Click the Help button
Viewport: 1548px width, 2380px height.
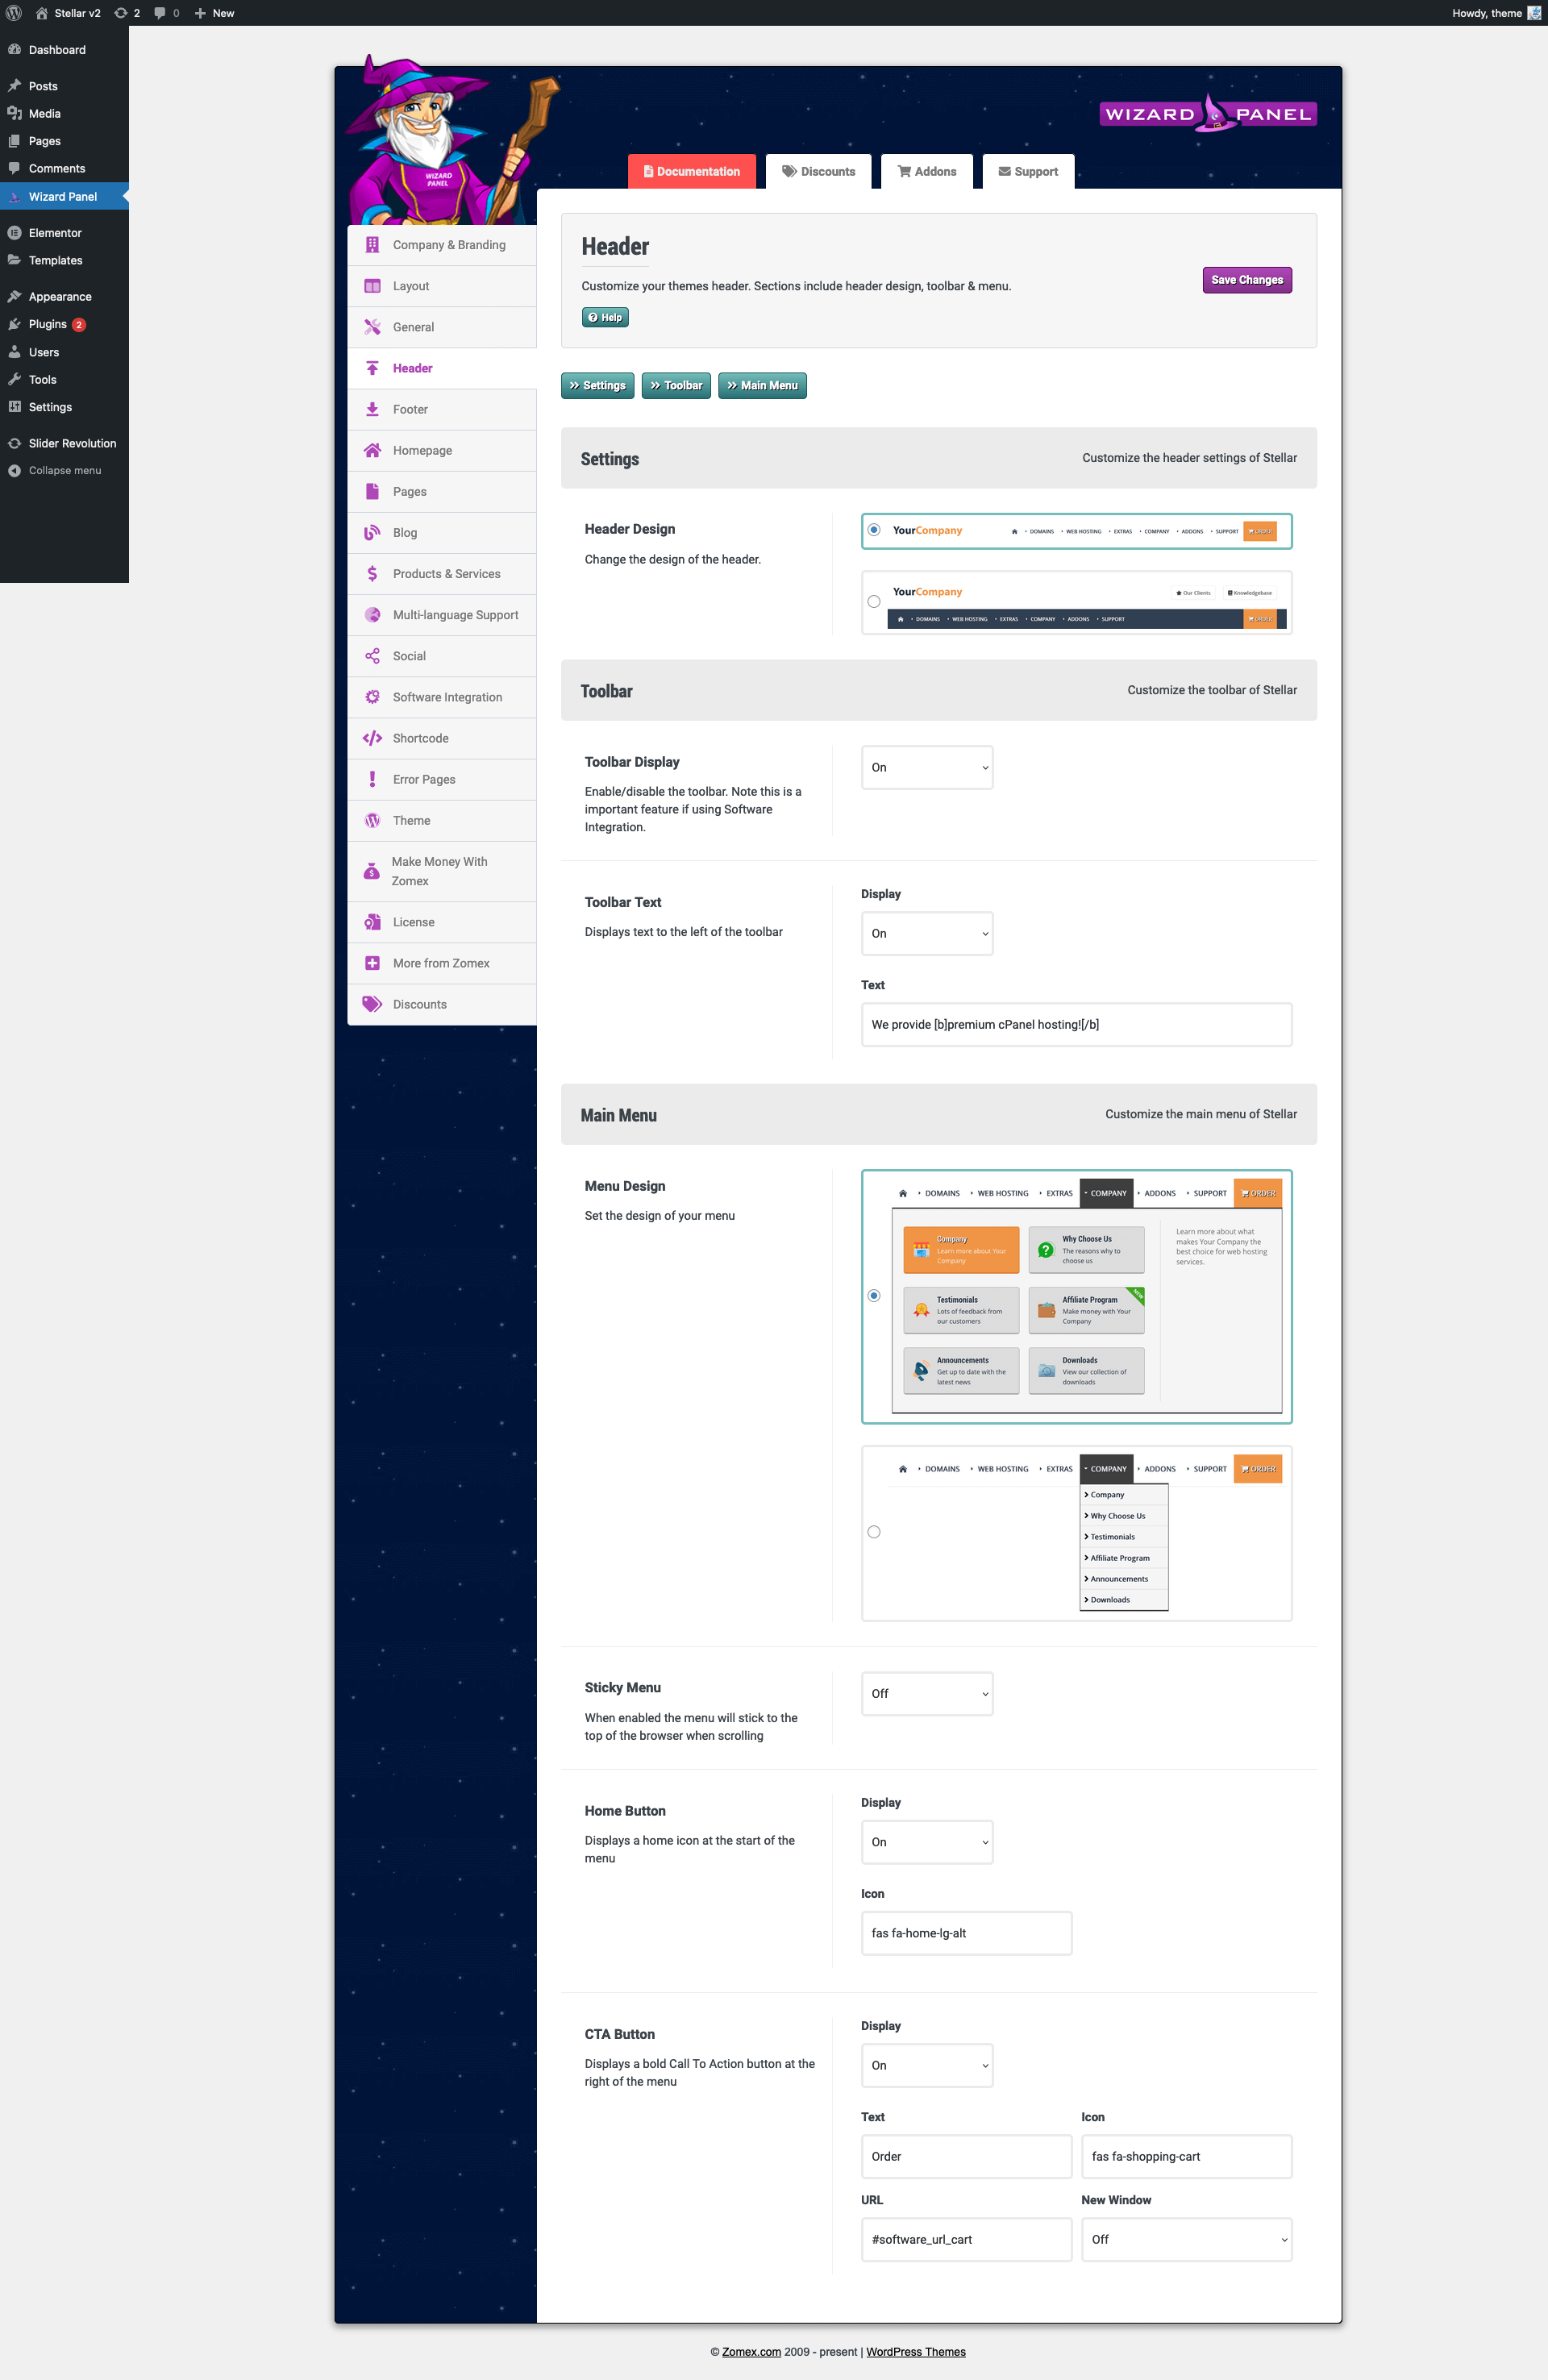point(605,317)
